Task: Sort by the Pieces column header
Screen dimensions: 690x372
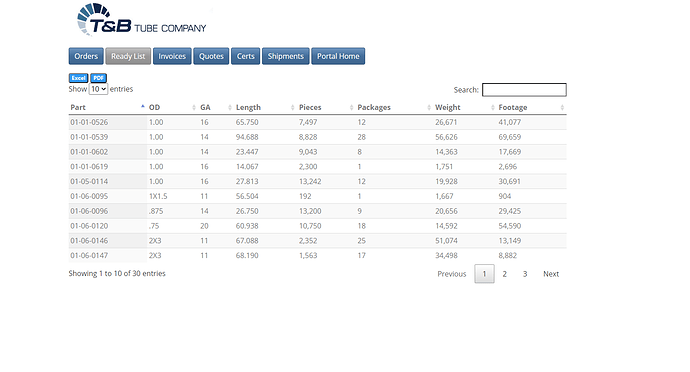Action: pyautogui.click(x=326, y=107)
